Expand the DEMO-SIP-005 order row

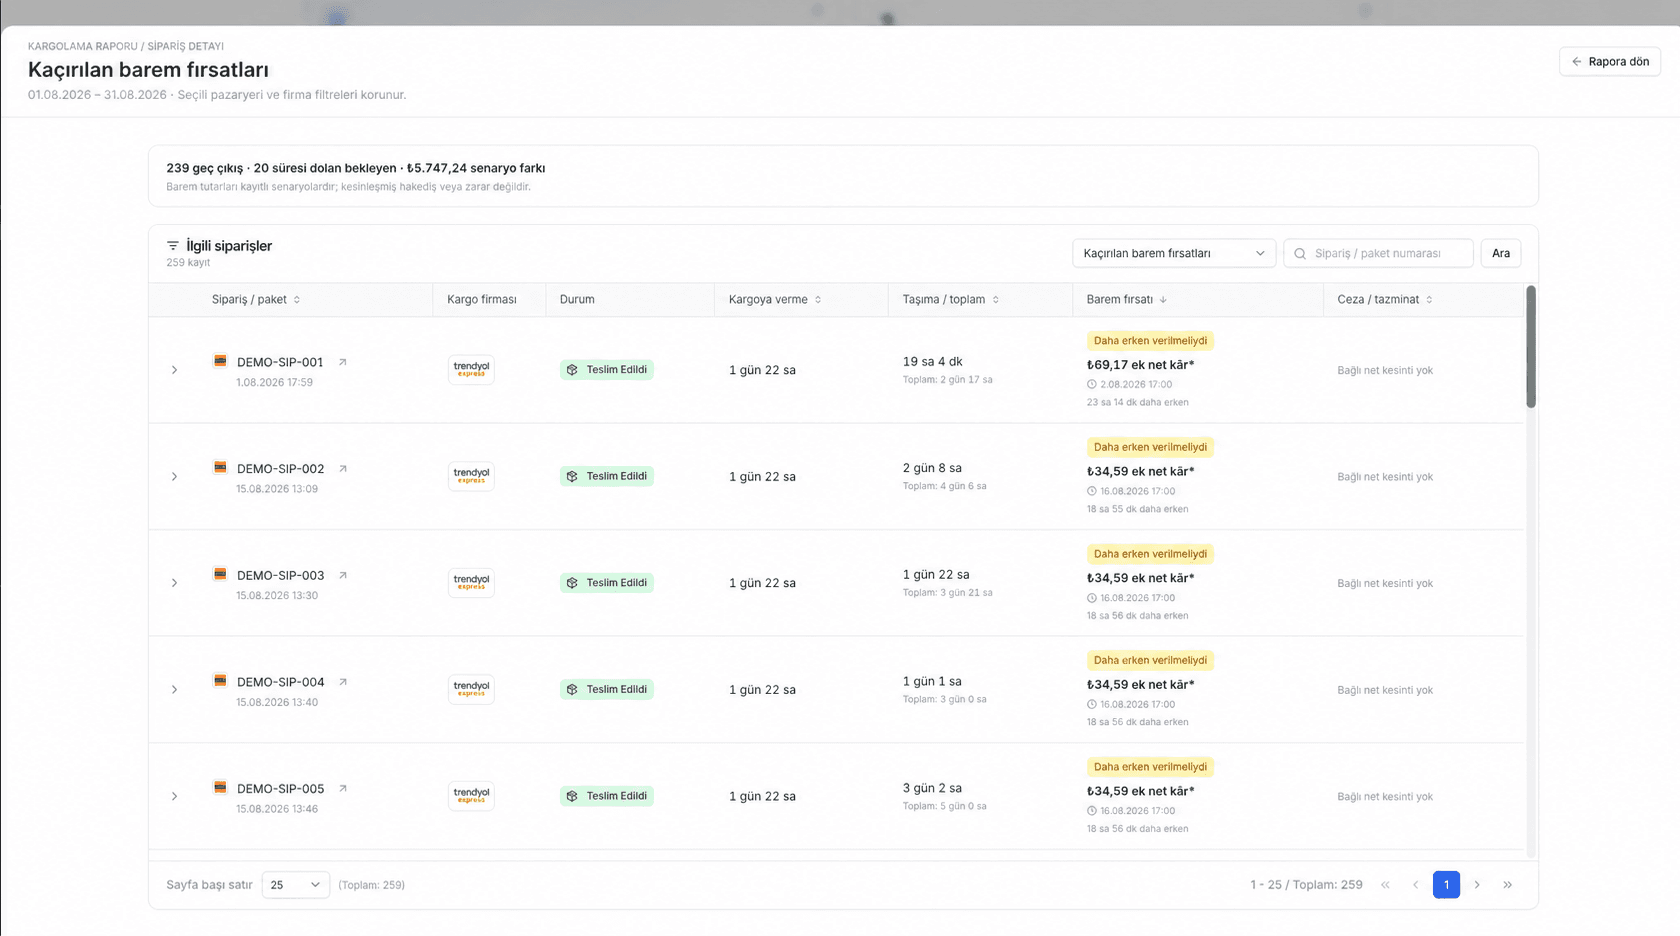tap(174, 796)
